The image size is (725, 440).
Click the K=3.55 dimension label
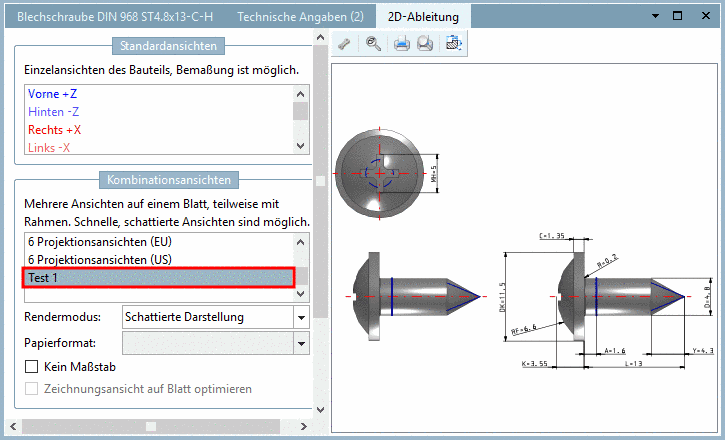[x=535, y=364]
